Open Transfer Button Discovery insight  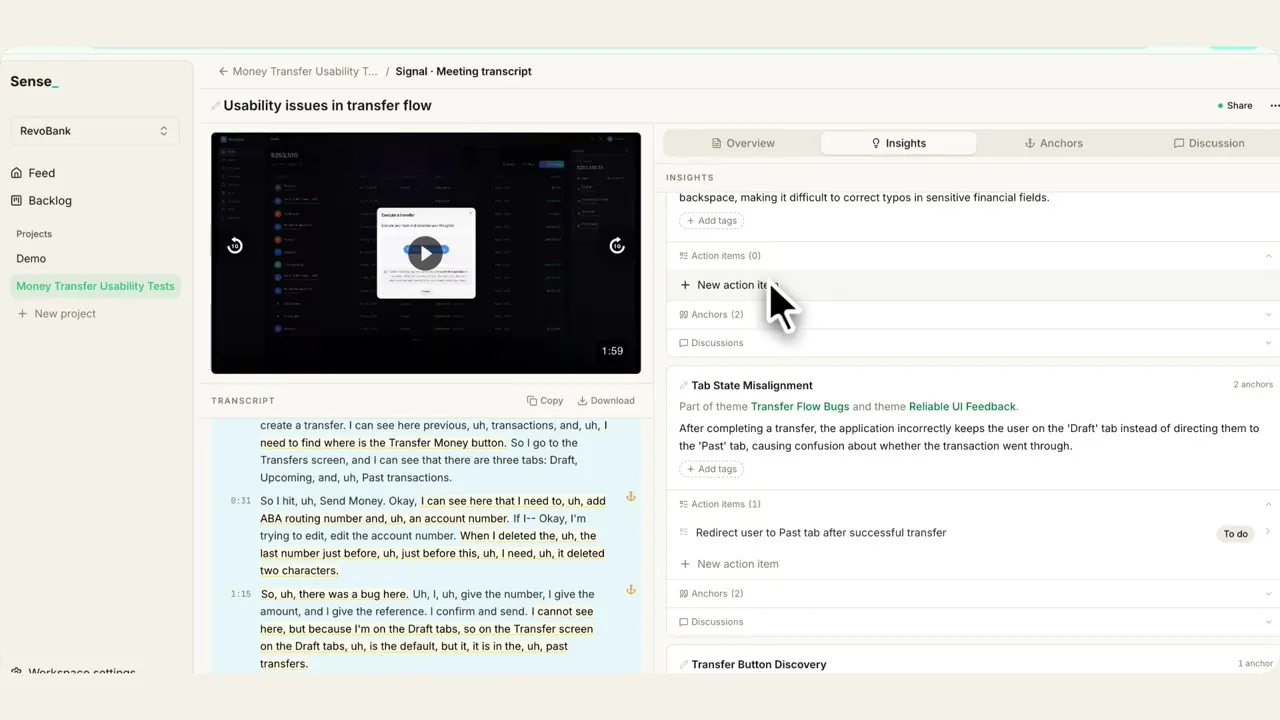click(x=759, y=665)
